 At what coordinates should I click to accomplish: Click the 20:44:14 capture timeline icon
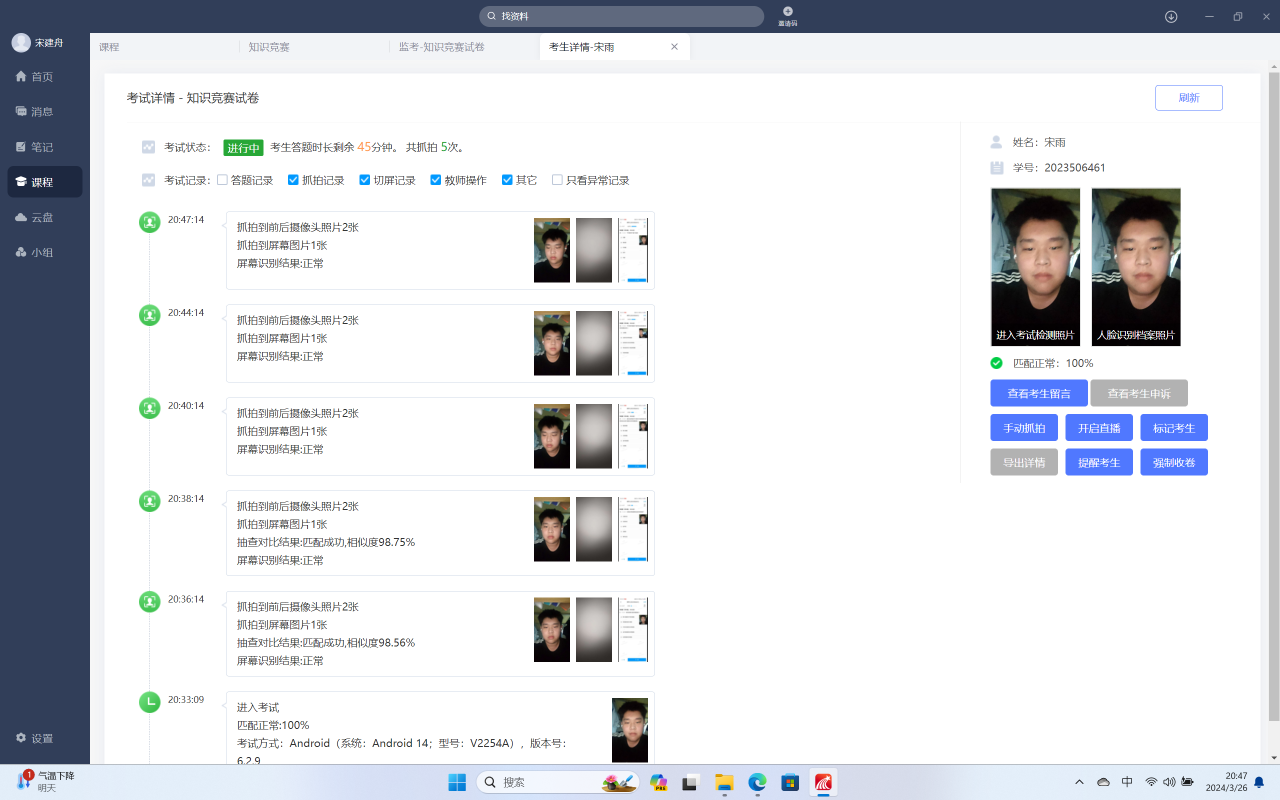(x=149, y=315)
